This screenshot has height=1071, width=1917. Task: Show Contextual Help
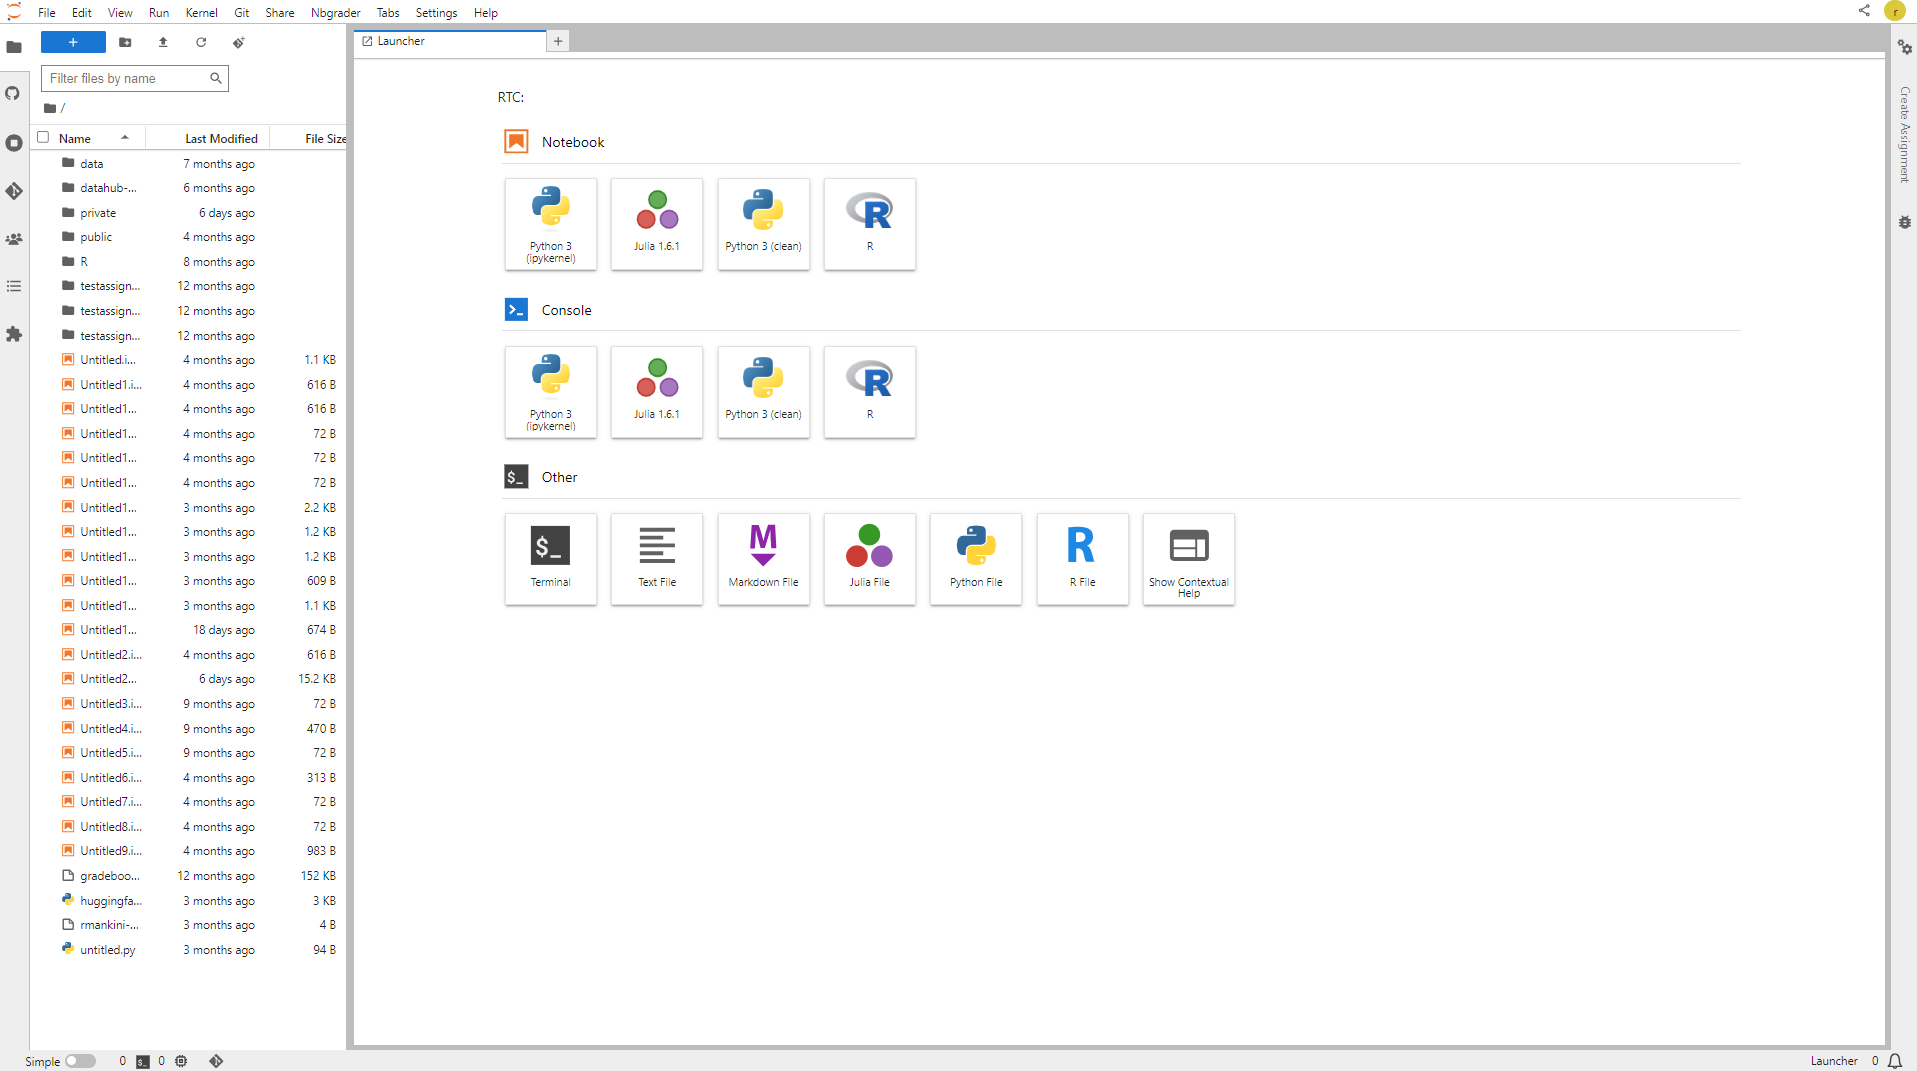(x=1189, y=559)
